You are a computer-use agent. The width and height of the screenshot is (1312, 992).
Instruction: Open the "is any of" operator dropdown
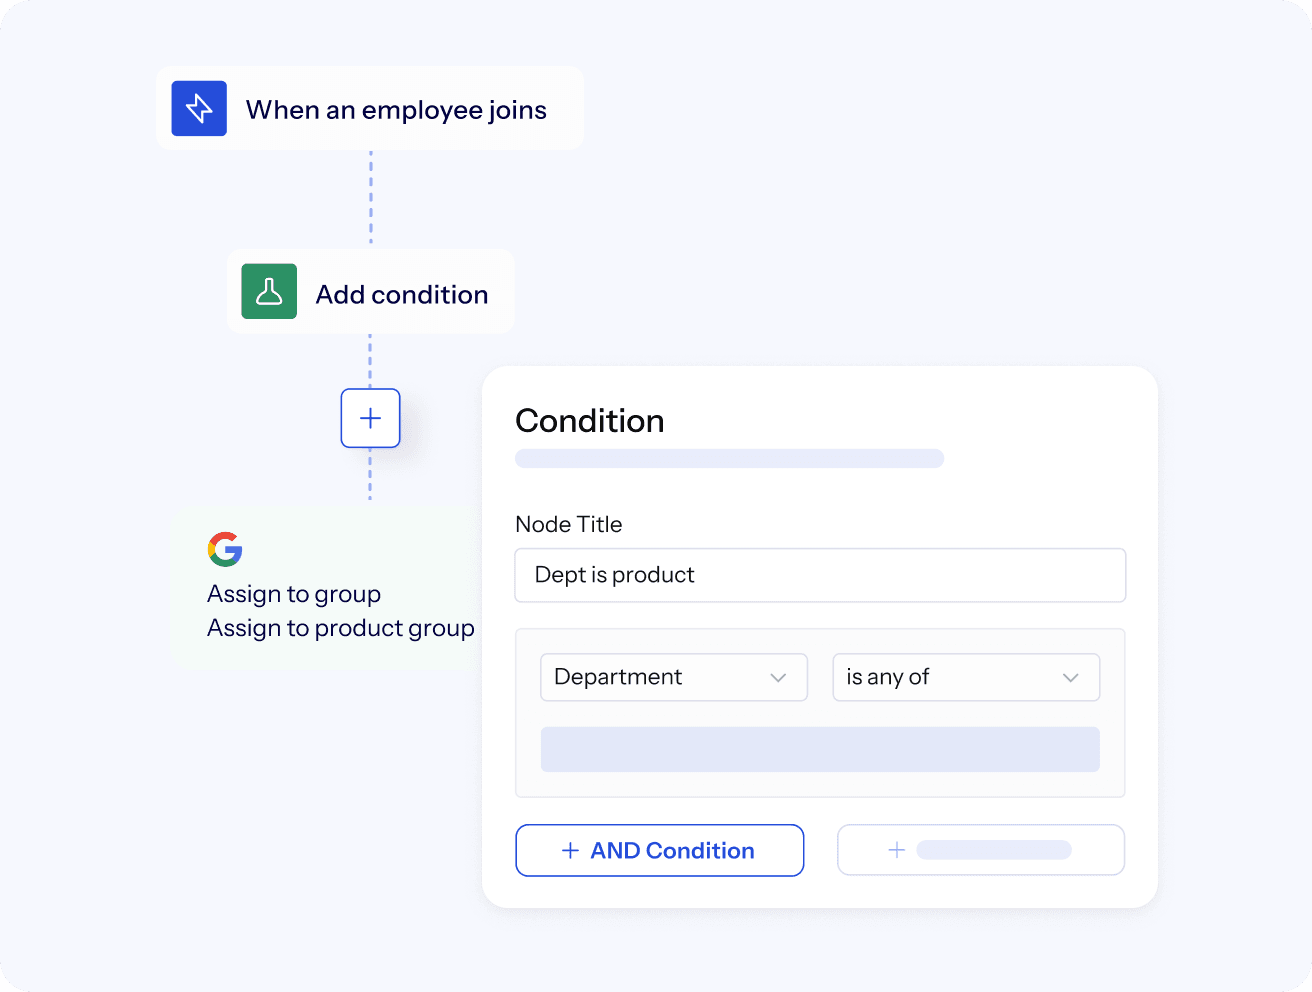pos(965,677)
